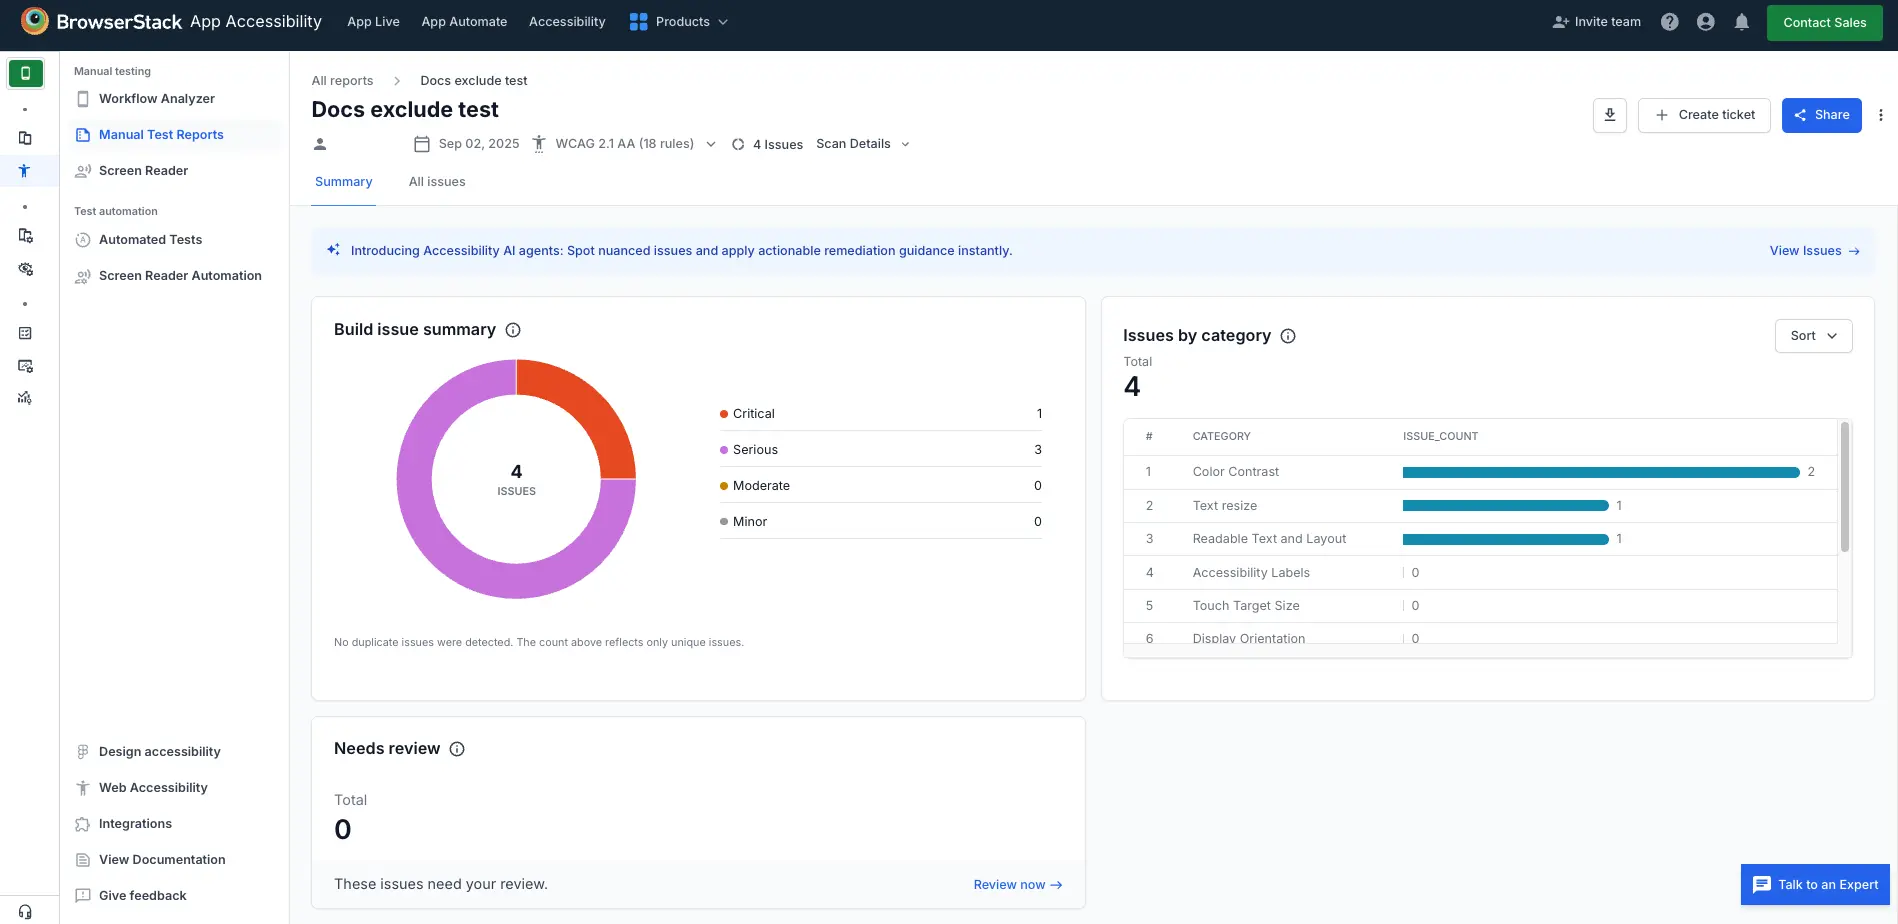Screen dimensions: 1898x924
Task: Open the Sort dropdown for categories
Action: click(x=1813, y=336)
